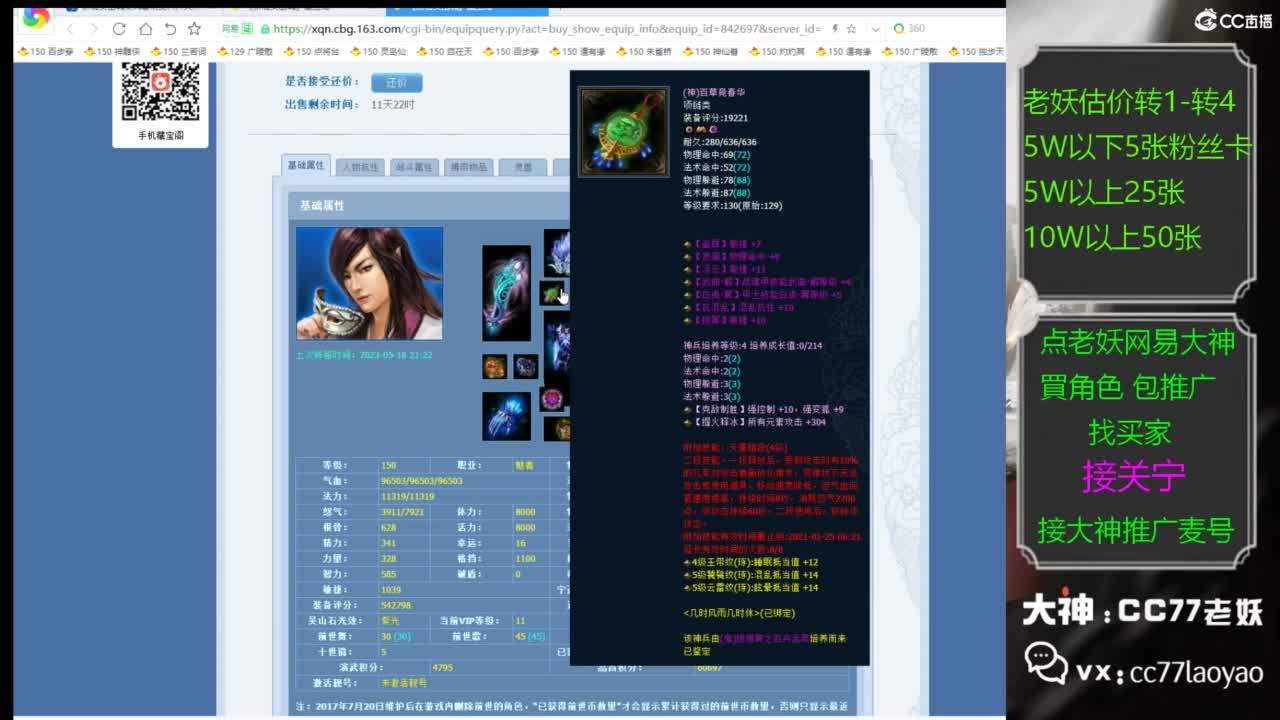Click the small green necklace equipment icon
Viewport: 1280px width, 720px height.
click(x=551, y=292)
